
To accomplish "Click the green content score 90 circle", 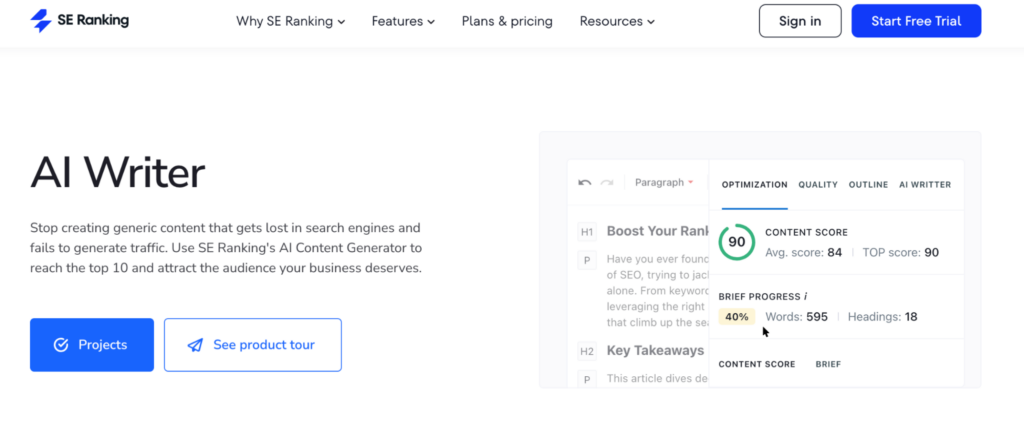I will click(737, 242).
